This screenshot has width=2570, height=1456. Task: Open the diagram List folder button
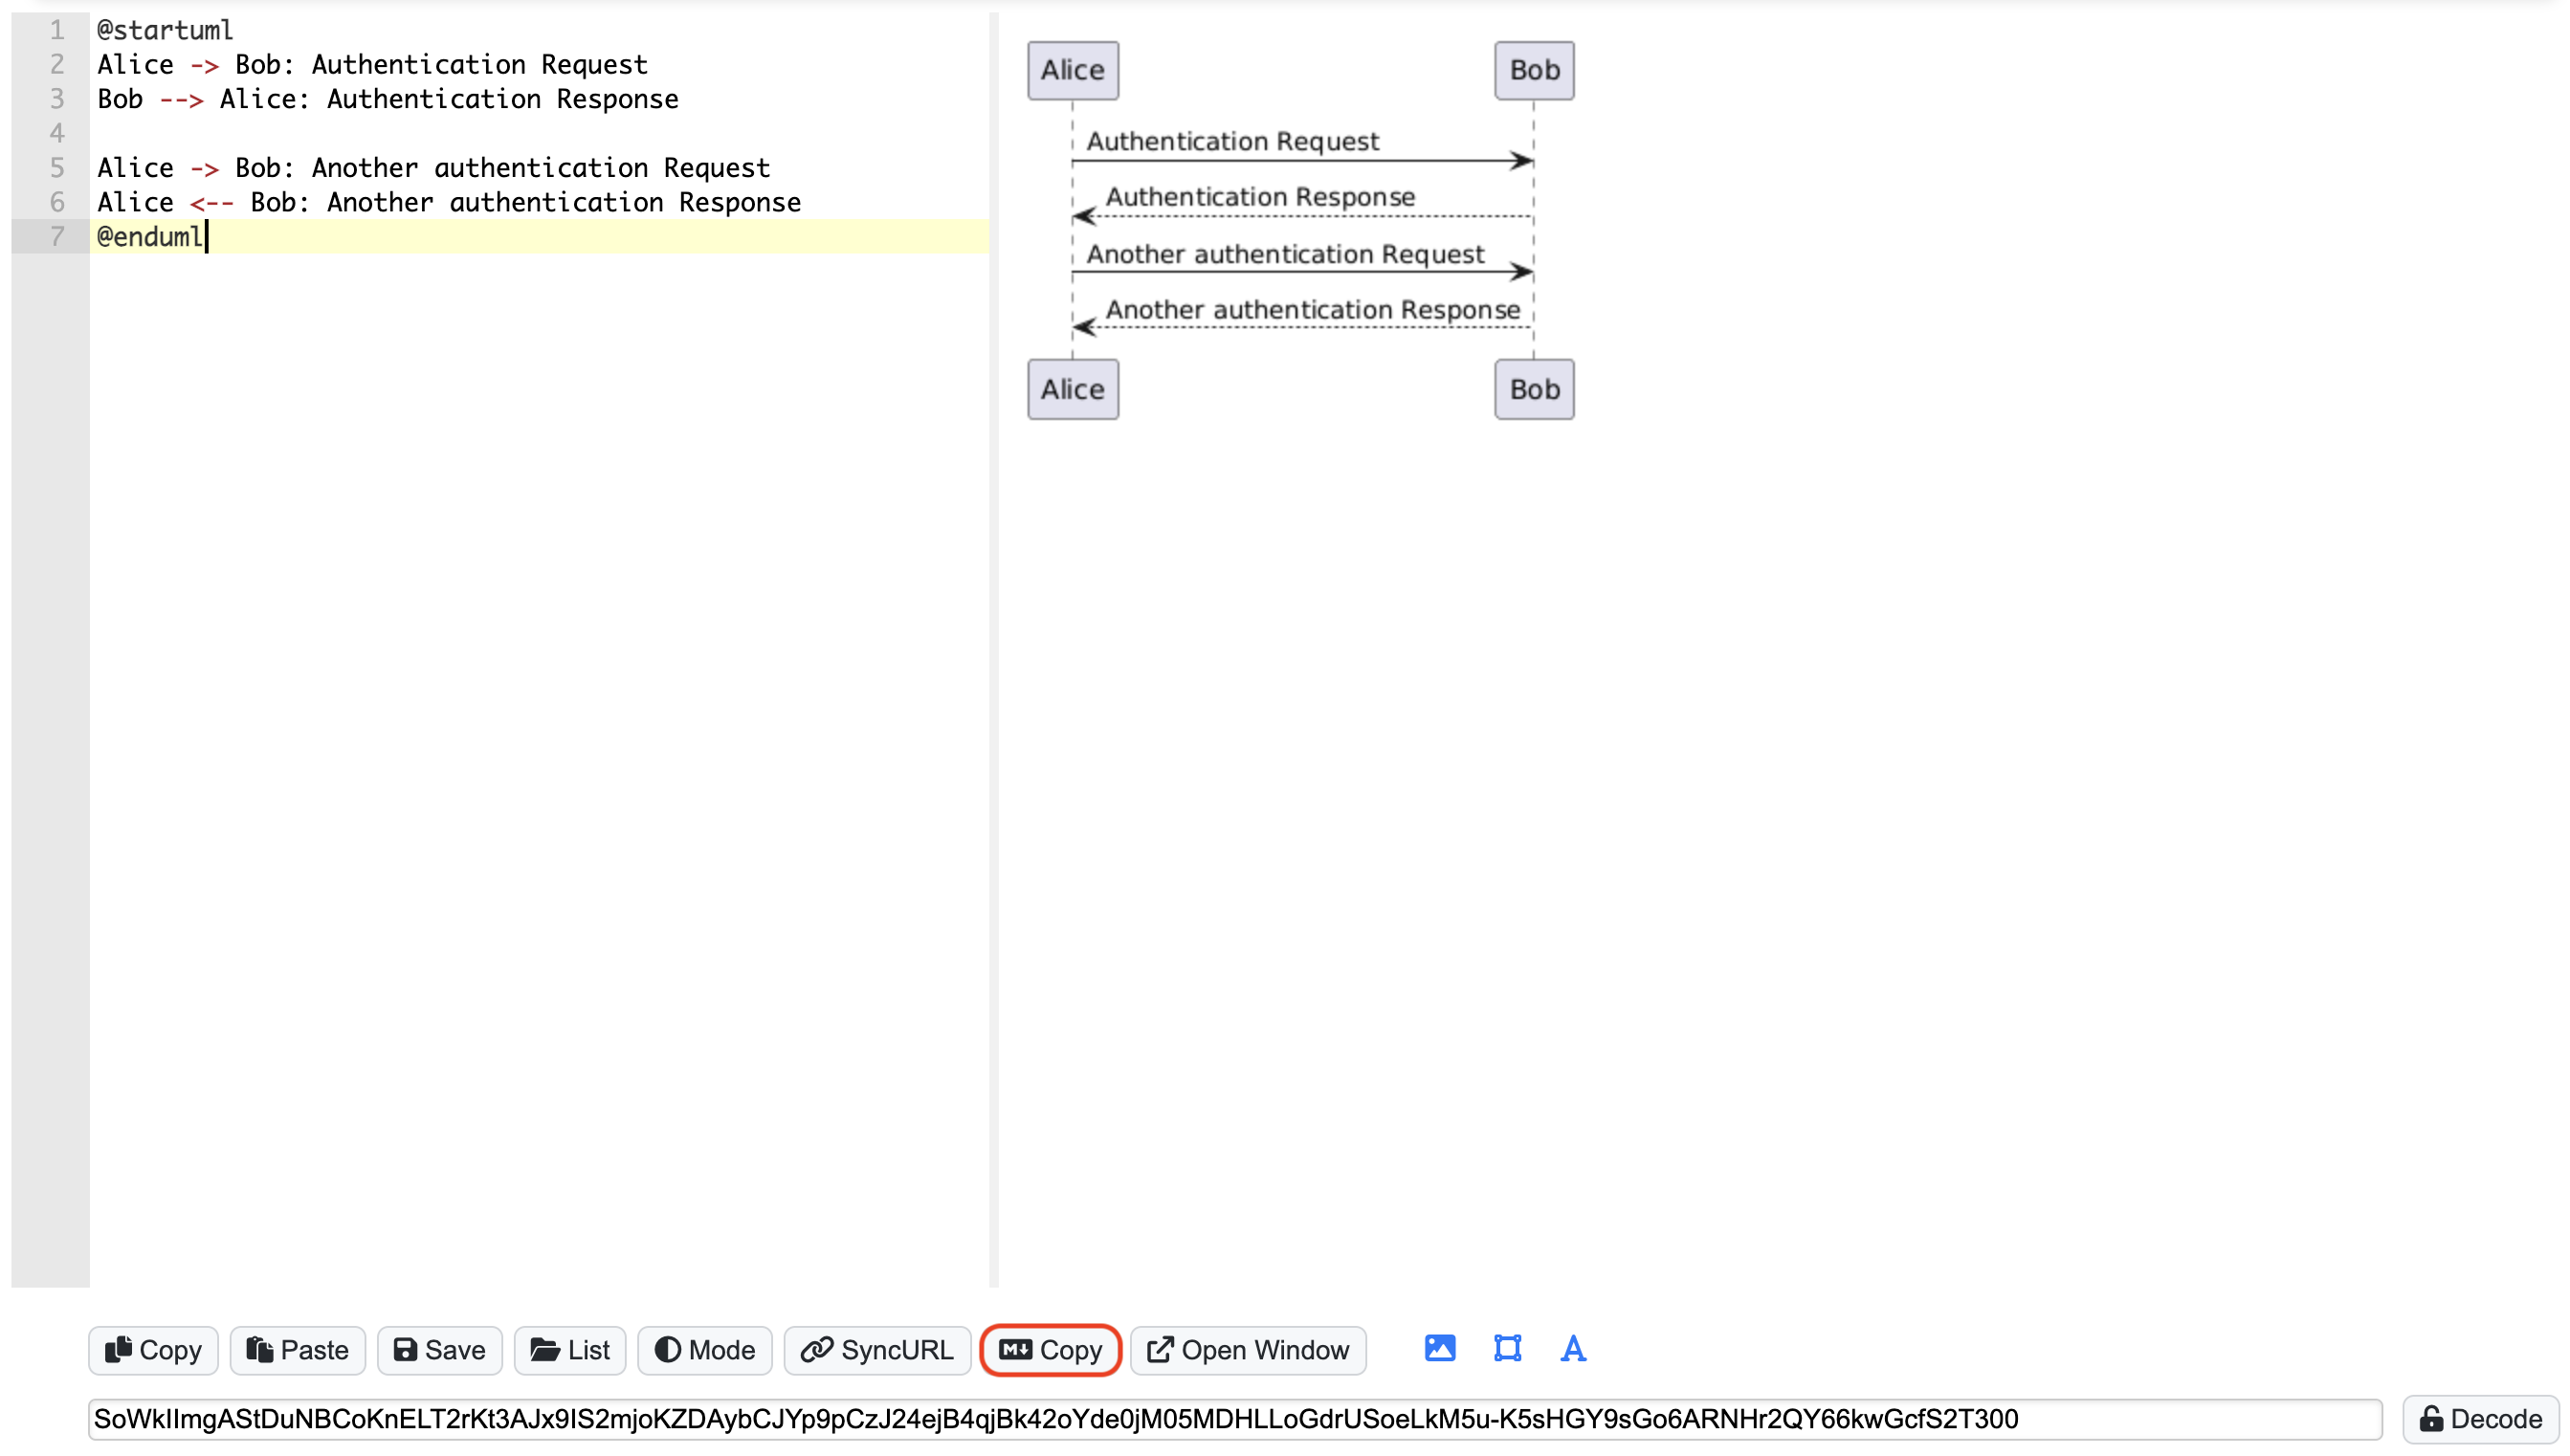(x=569, y=1350)
